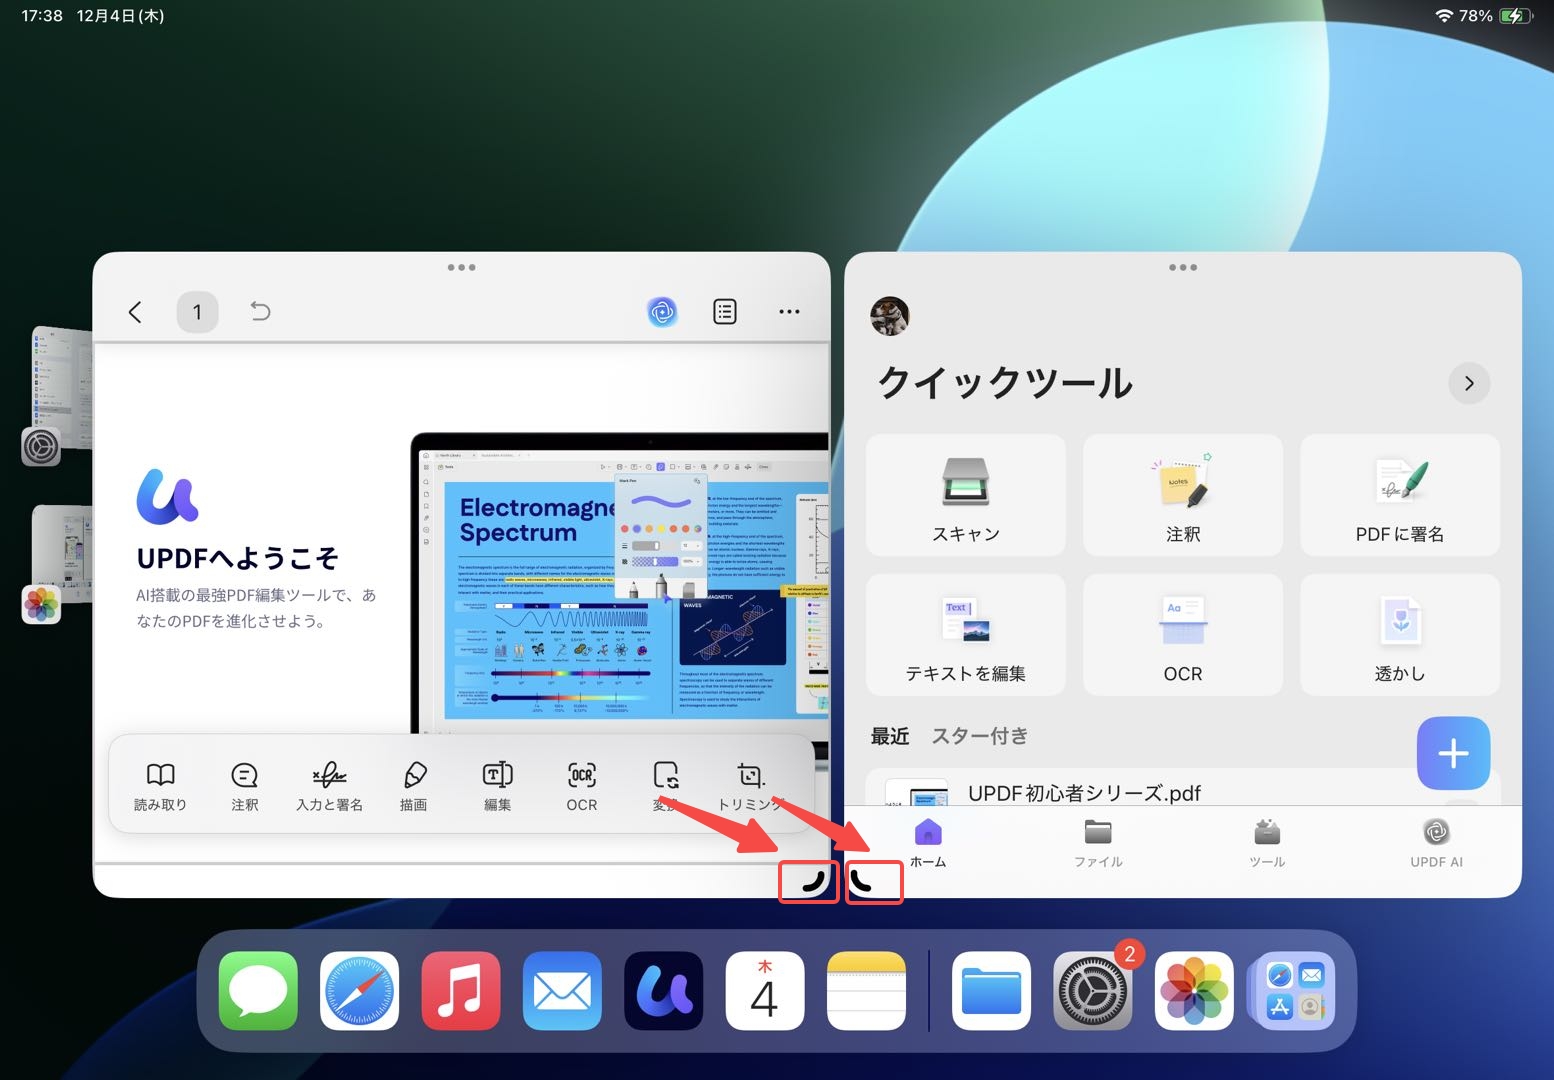The width and height of the screenshot is (1554, 1080).
Task: Open UPDF app from the dock
Action: (664, 991)
